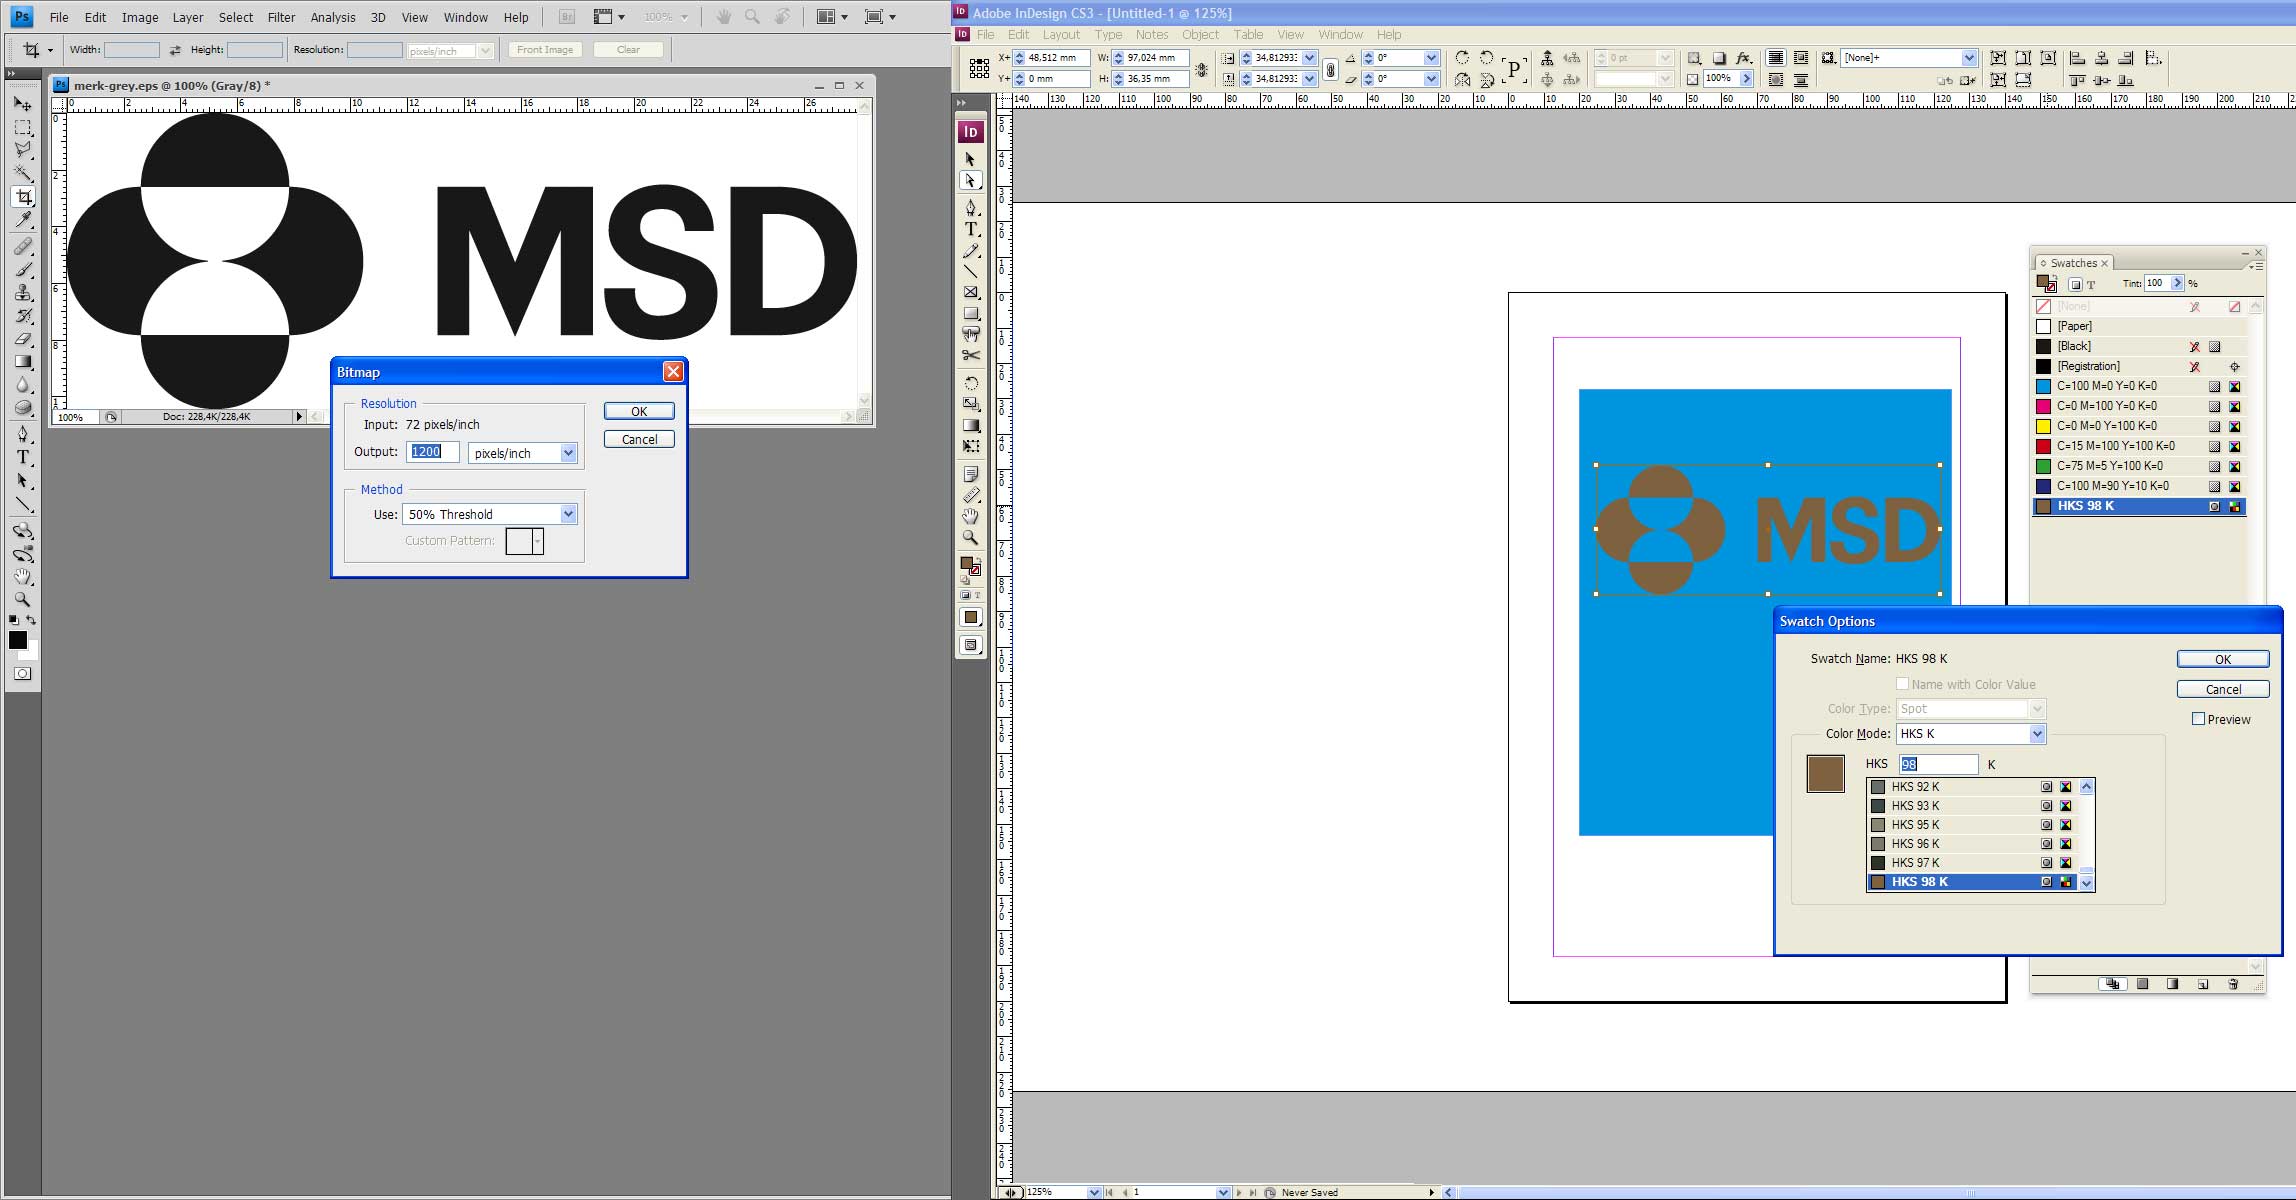Image resolution: width=2296 pixels, height=1200 pixels.
Task: Select the Gradient tool in Photoshop
Action: [x=22, y=362]
